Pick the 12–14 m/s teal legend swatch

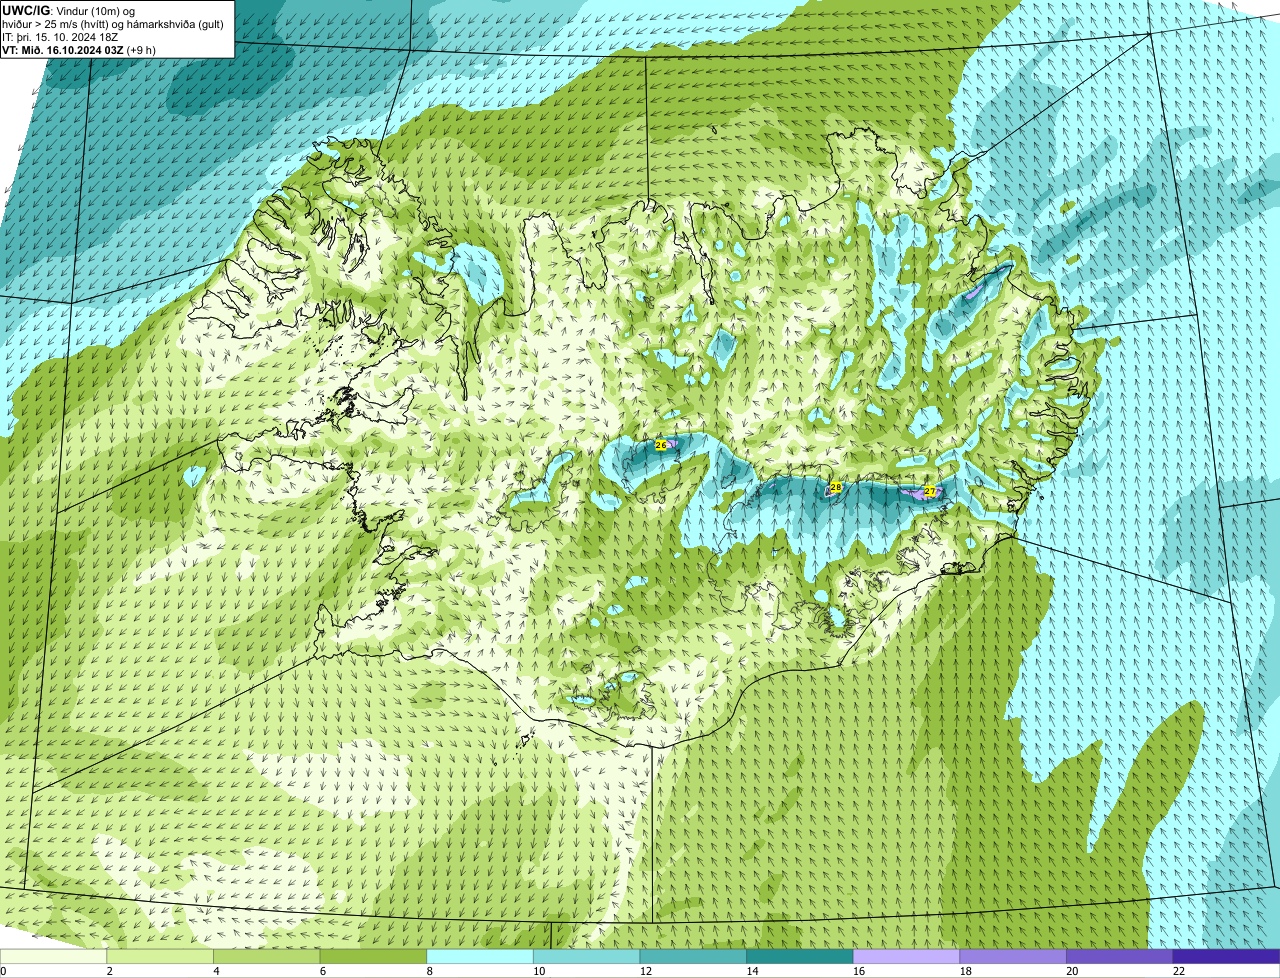pyautogui.click(x=693, y=956)
